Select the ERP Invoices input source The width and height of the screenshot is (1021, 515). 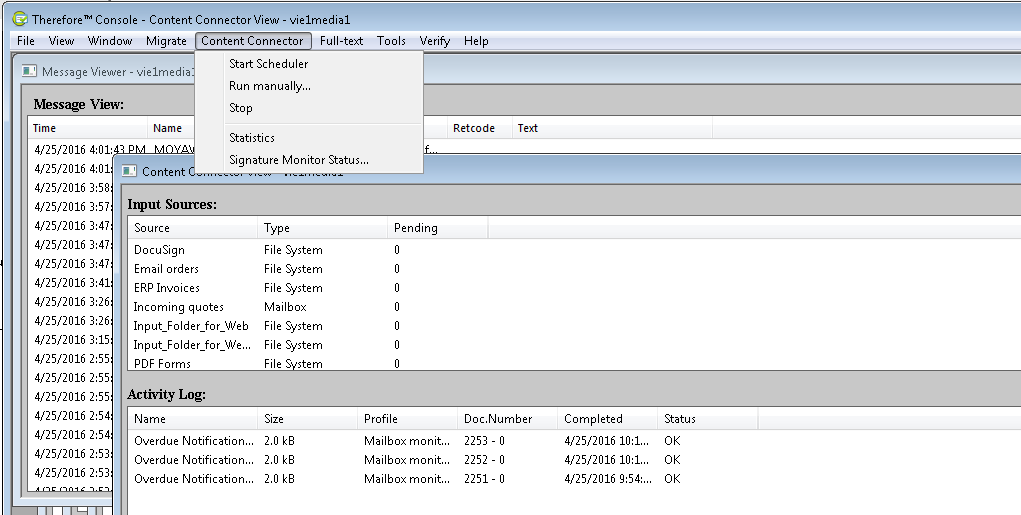click(x=167, y=288)
